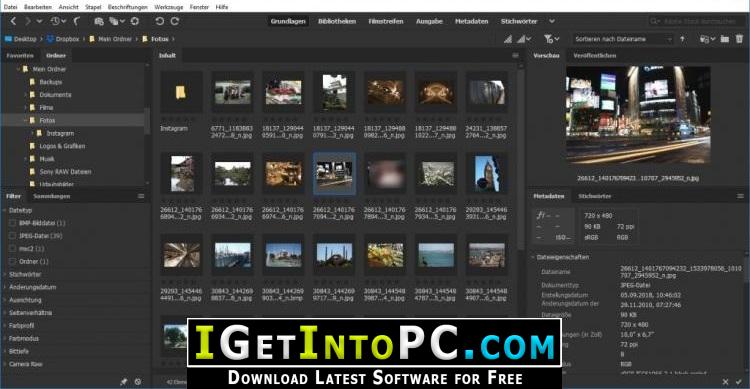
Task: Click the refine loop icon
Action: (x=135, y=21)
